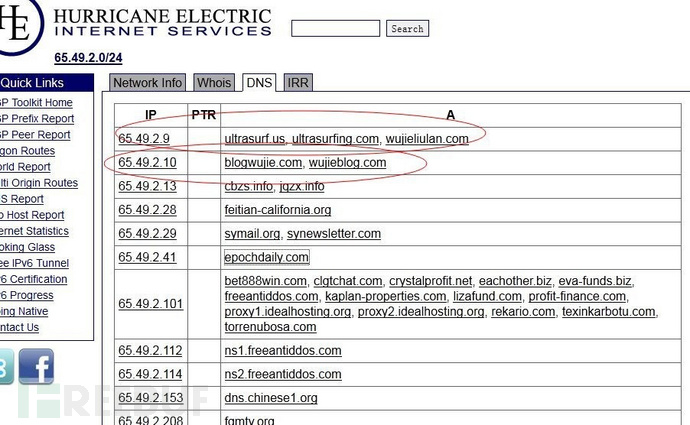Open the Toolkit Home quick link
This screenshot has width=690, height=425.
(36, 103)
